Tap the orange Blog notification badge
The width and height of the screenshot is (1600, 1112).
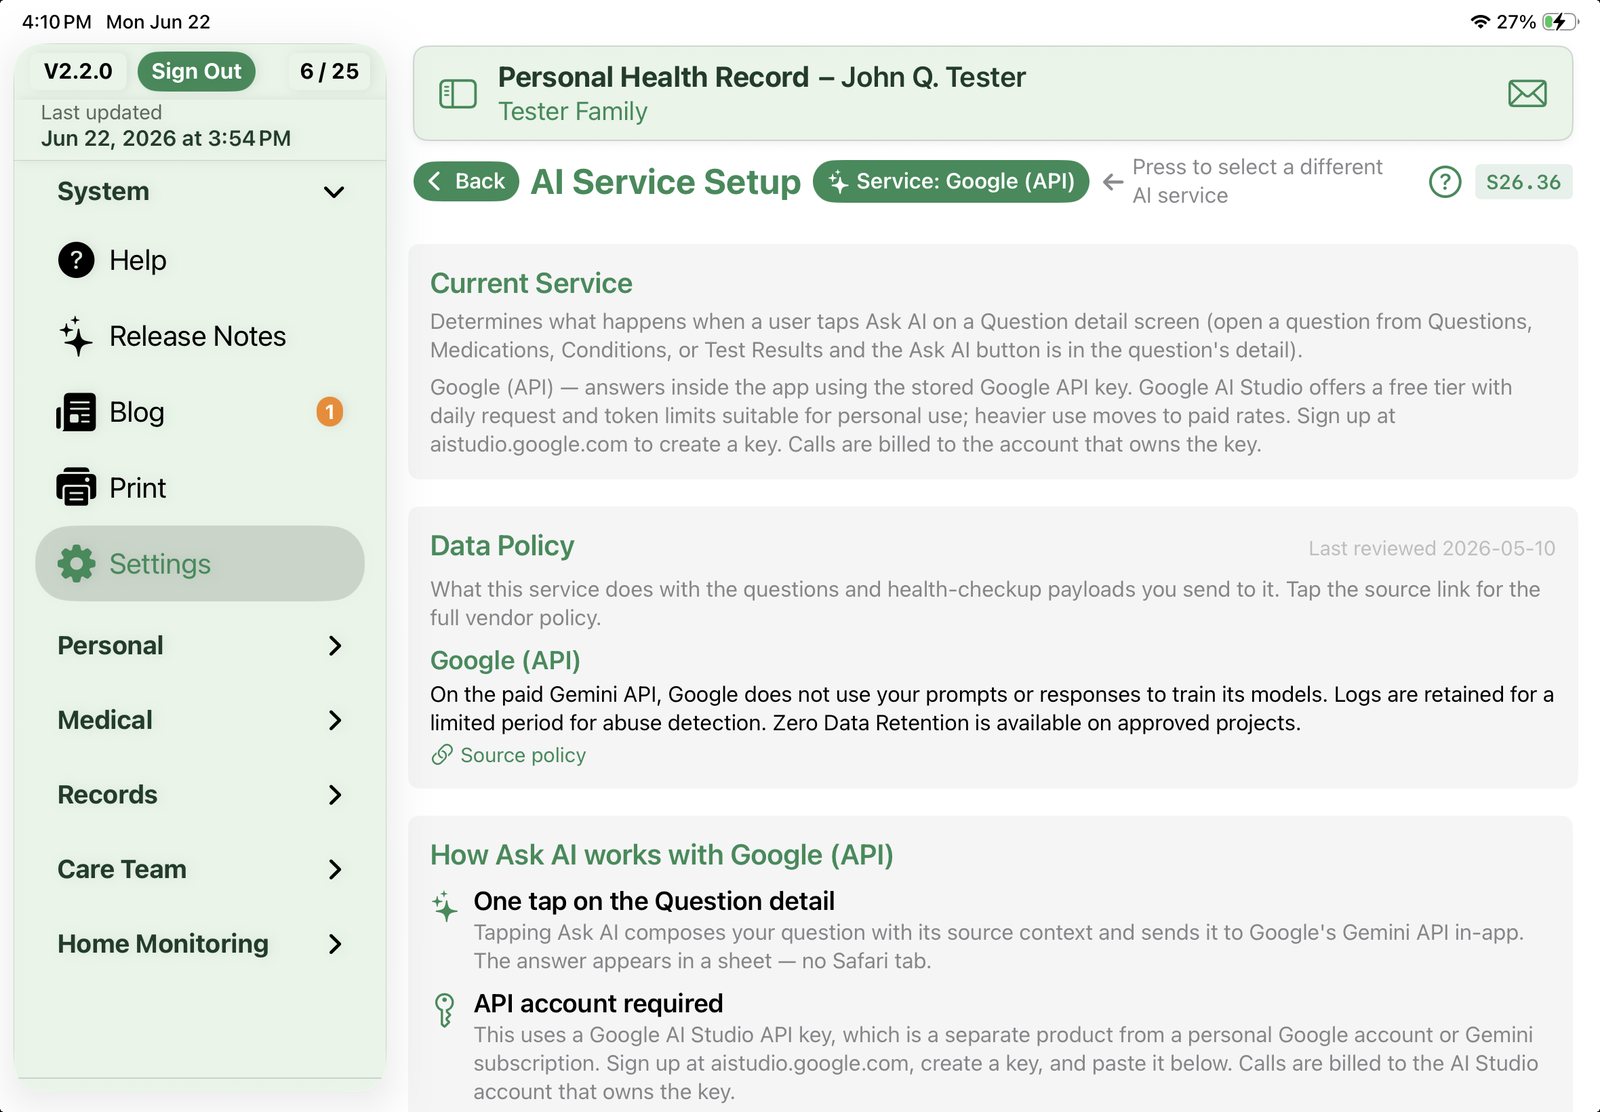pyautogui.click(x=330, y=412)
